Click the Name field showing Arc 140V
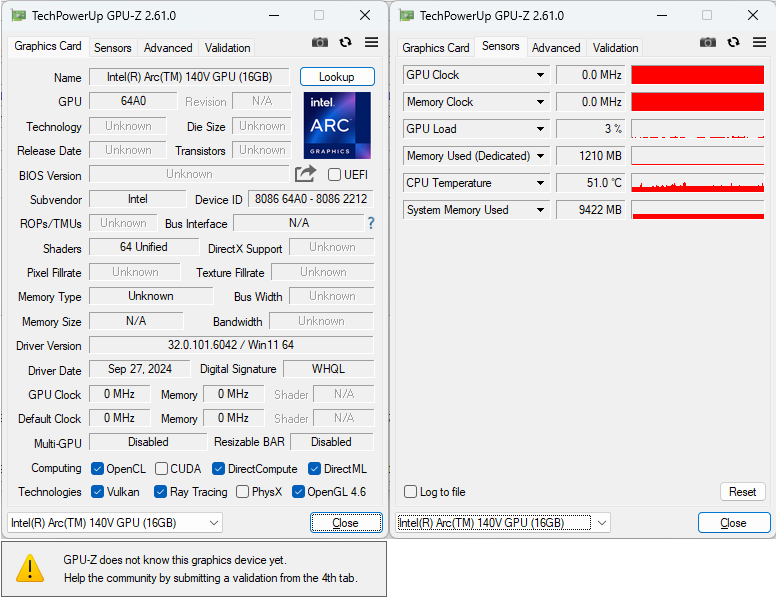Viewport: 776px width, 600px height. 190,77
